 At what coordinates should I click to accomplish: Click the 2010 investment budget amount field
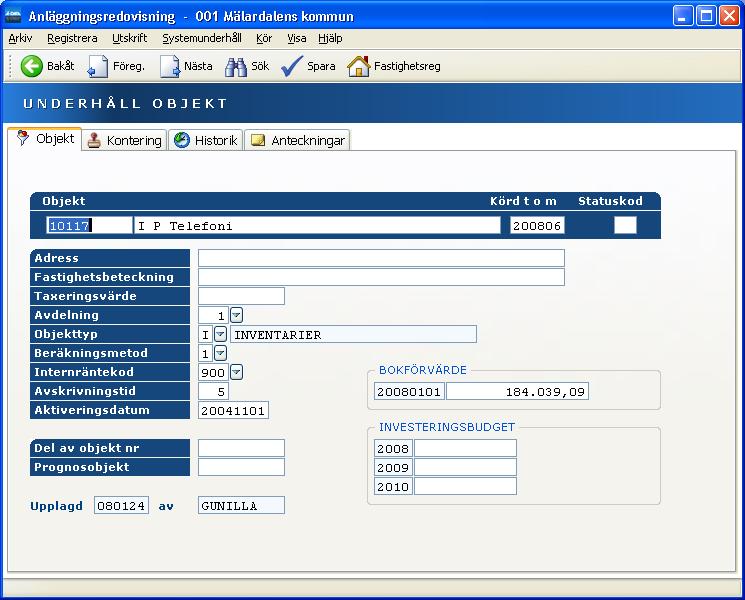click(x=465, y=486)
